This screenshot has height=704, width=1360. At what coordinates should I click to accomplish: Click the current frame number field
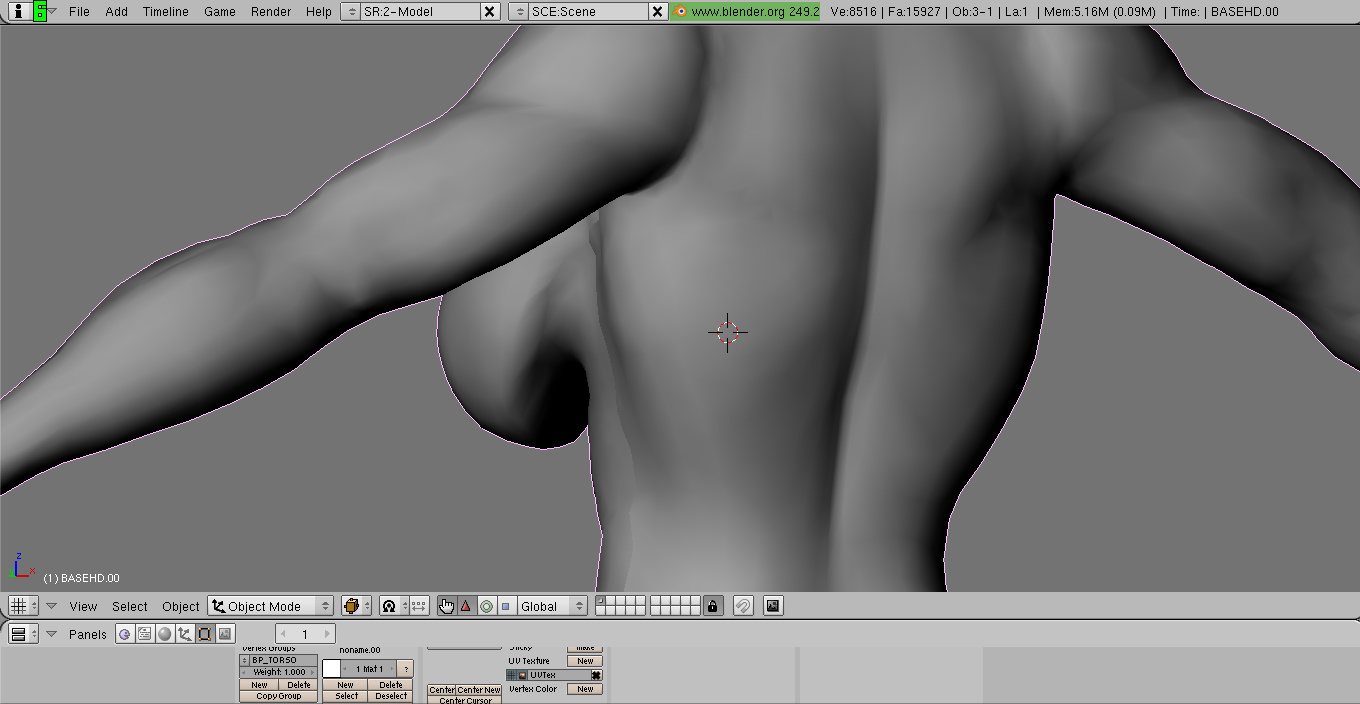305,634
